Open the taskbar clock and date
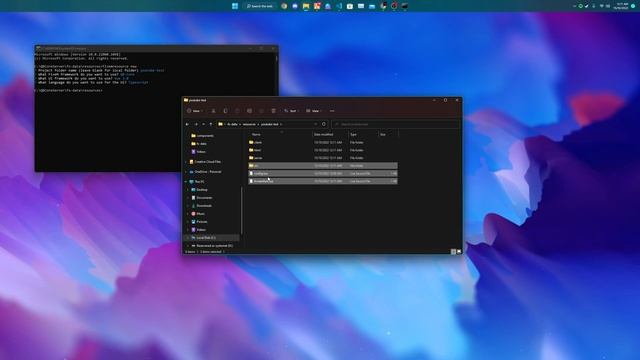Screen dimensions: 640x360 pyautogui.click(x=622, y=6)
